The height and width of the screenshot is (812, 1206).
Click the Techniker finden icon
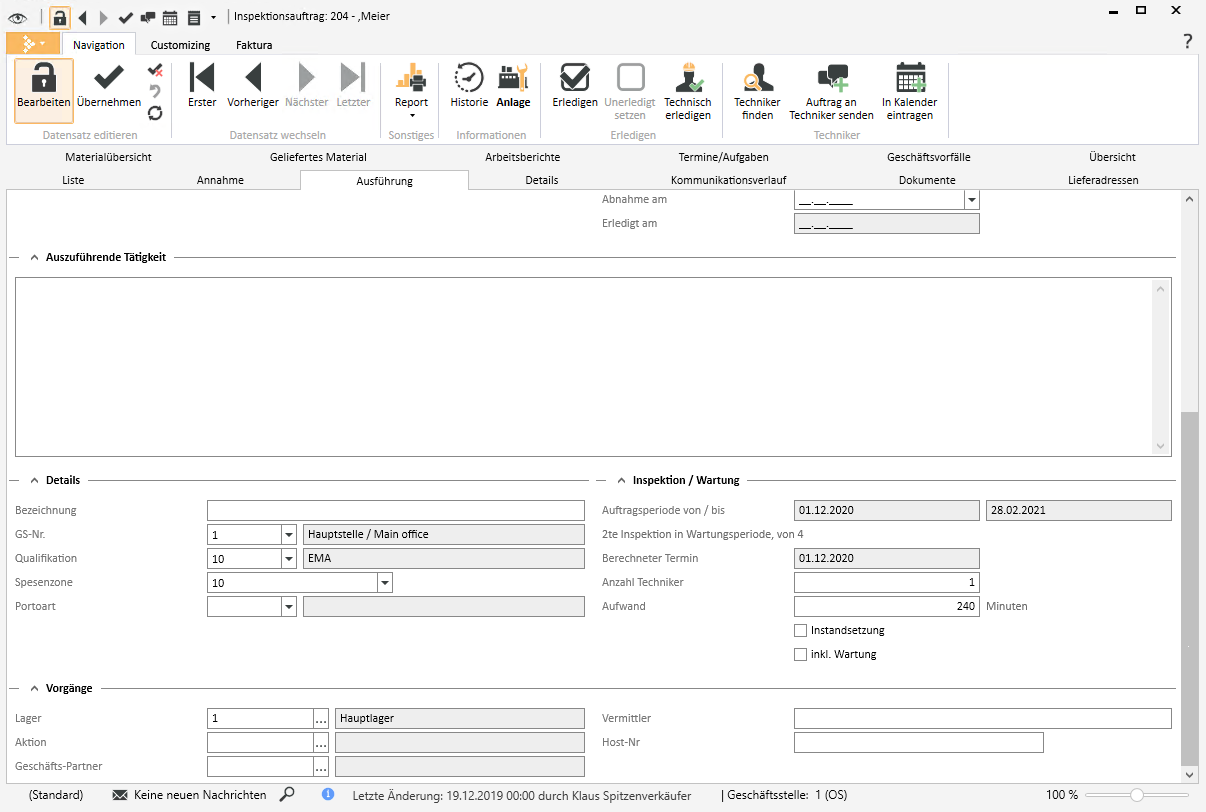(757, 79)
